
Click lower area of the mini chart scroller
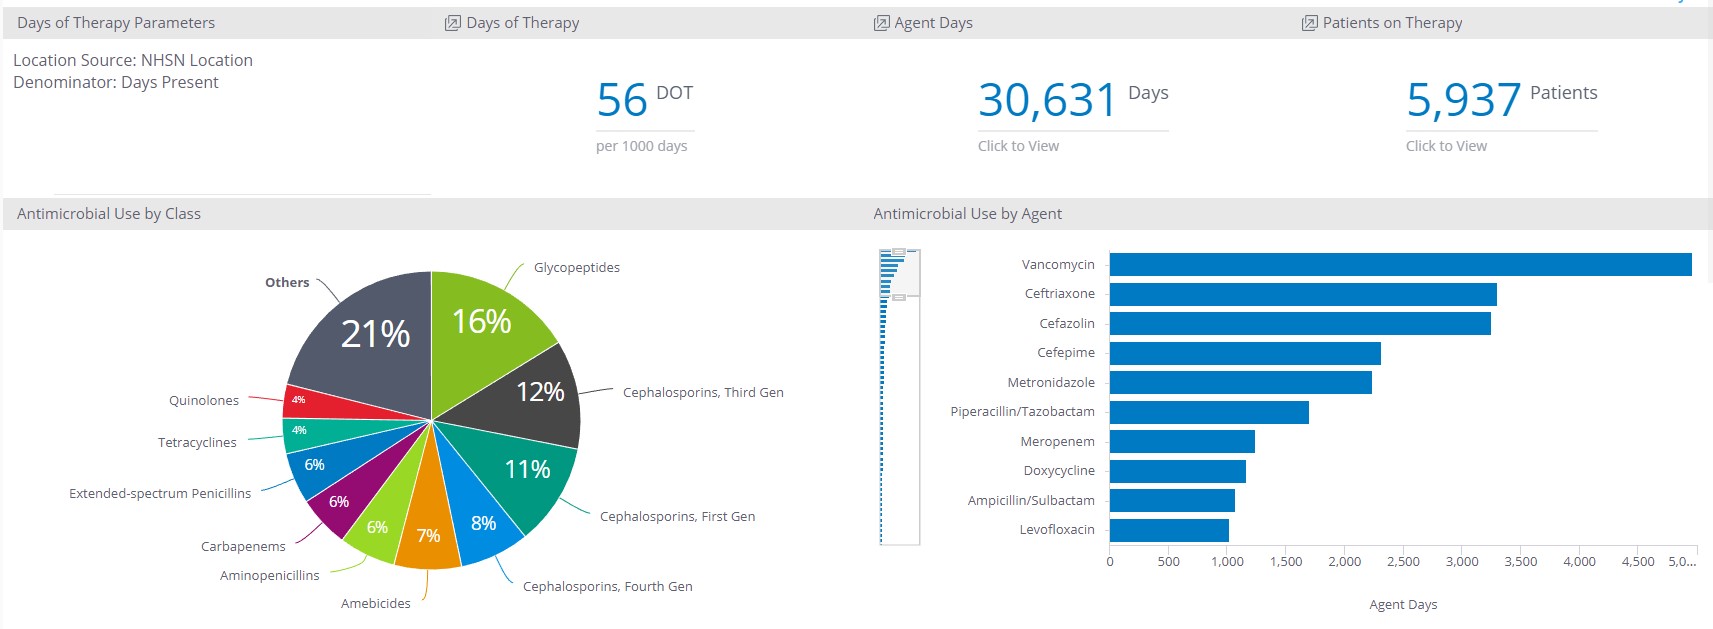pos(899,450)
